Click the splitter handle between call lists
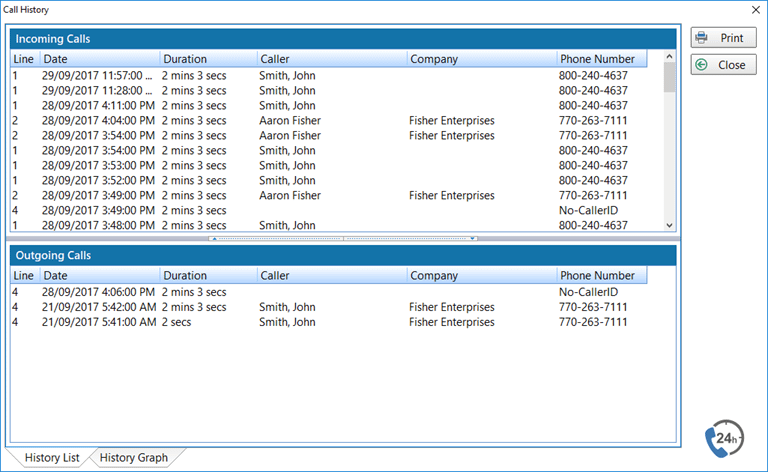The width and height of the screenshot is (768, 472). [343, 239]
